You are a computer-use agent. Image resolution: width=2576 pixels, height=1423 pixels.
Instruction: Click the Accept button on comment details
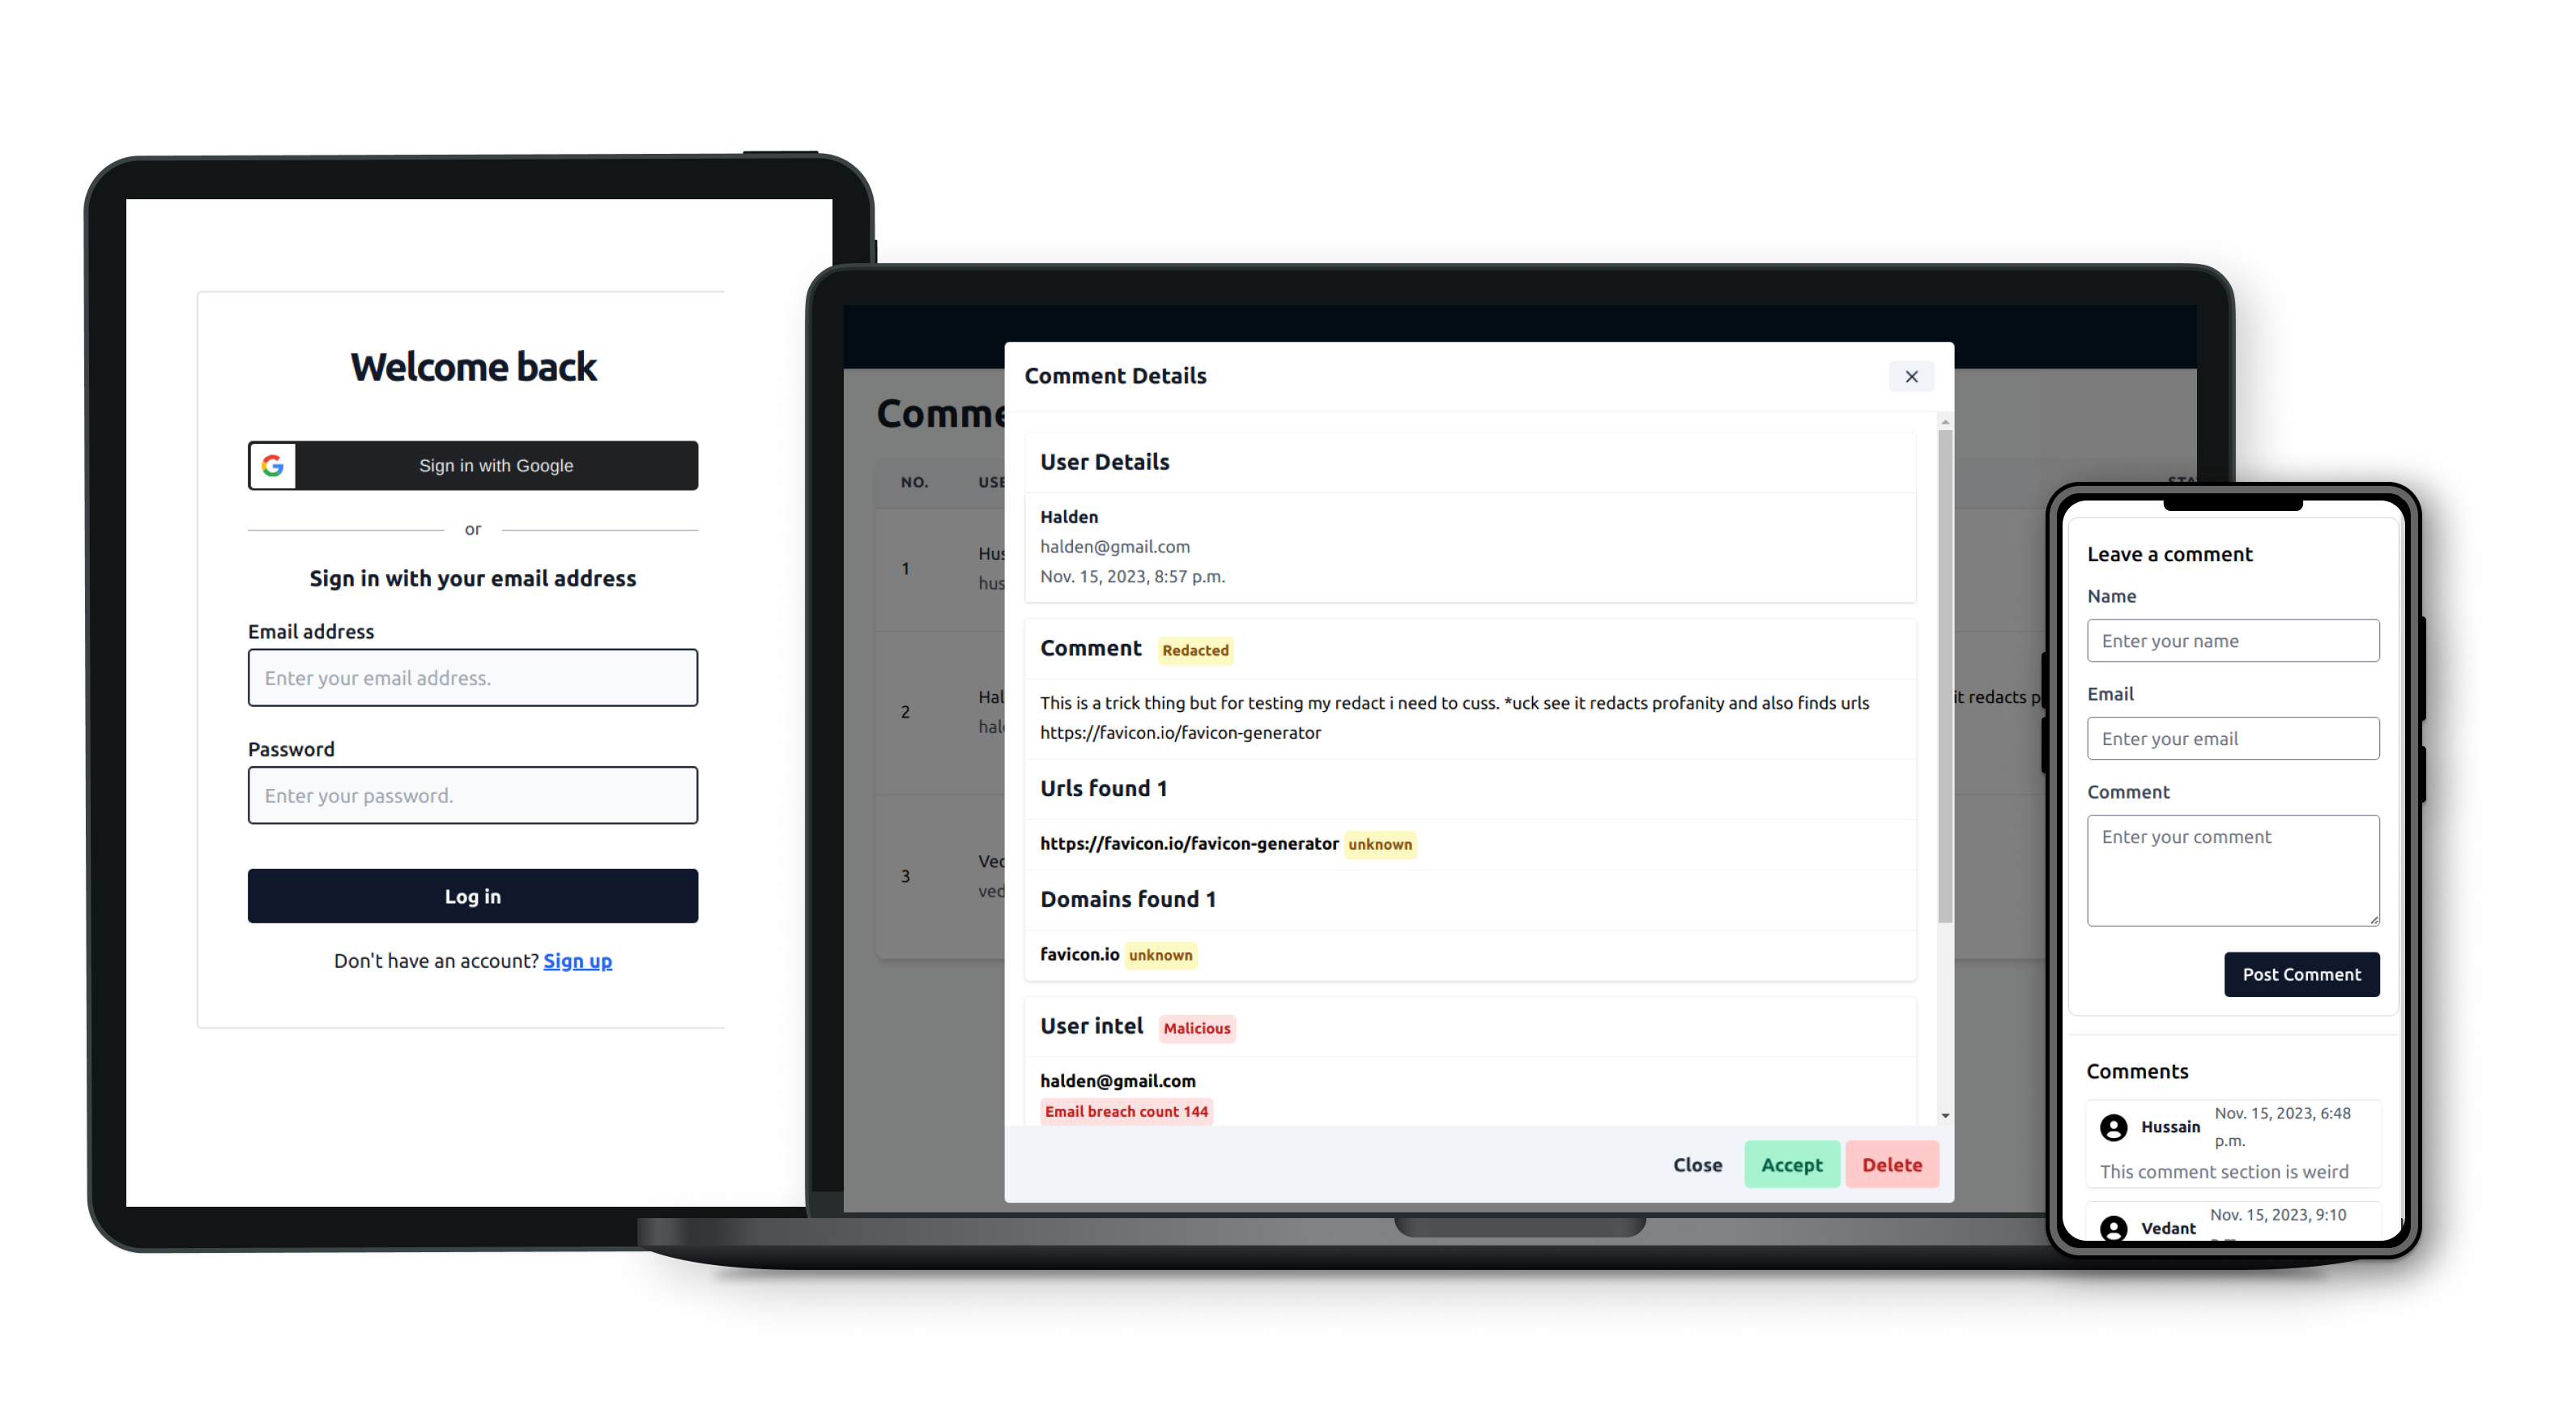coord(1788,1164)
